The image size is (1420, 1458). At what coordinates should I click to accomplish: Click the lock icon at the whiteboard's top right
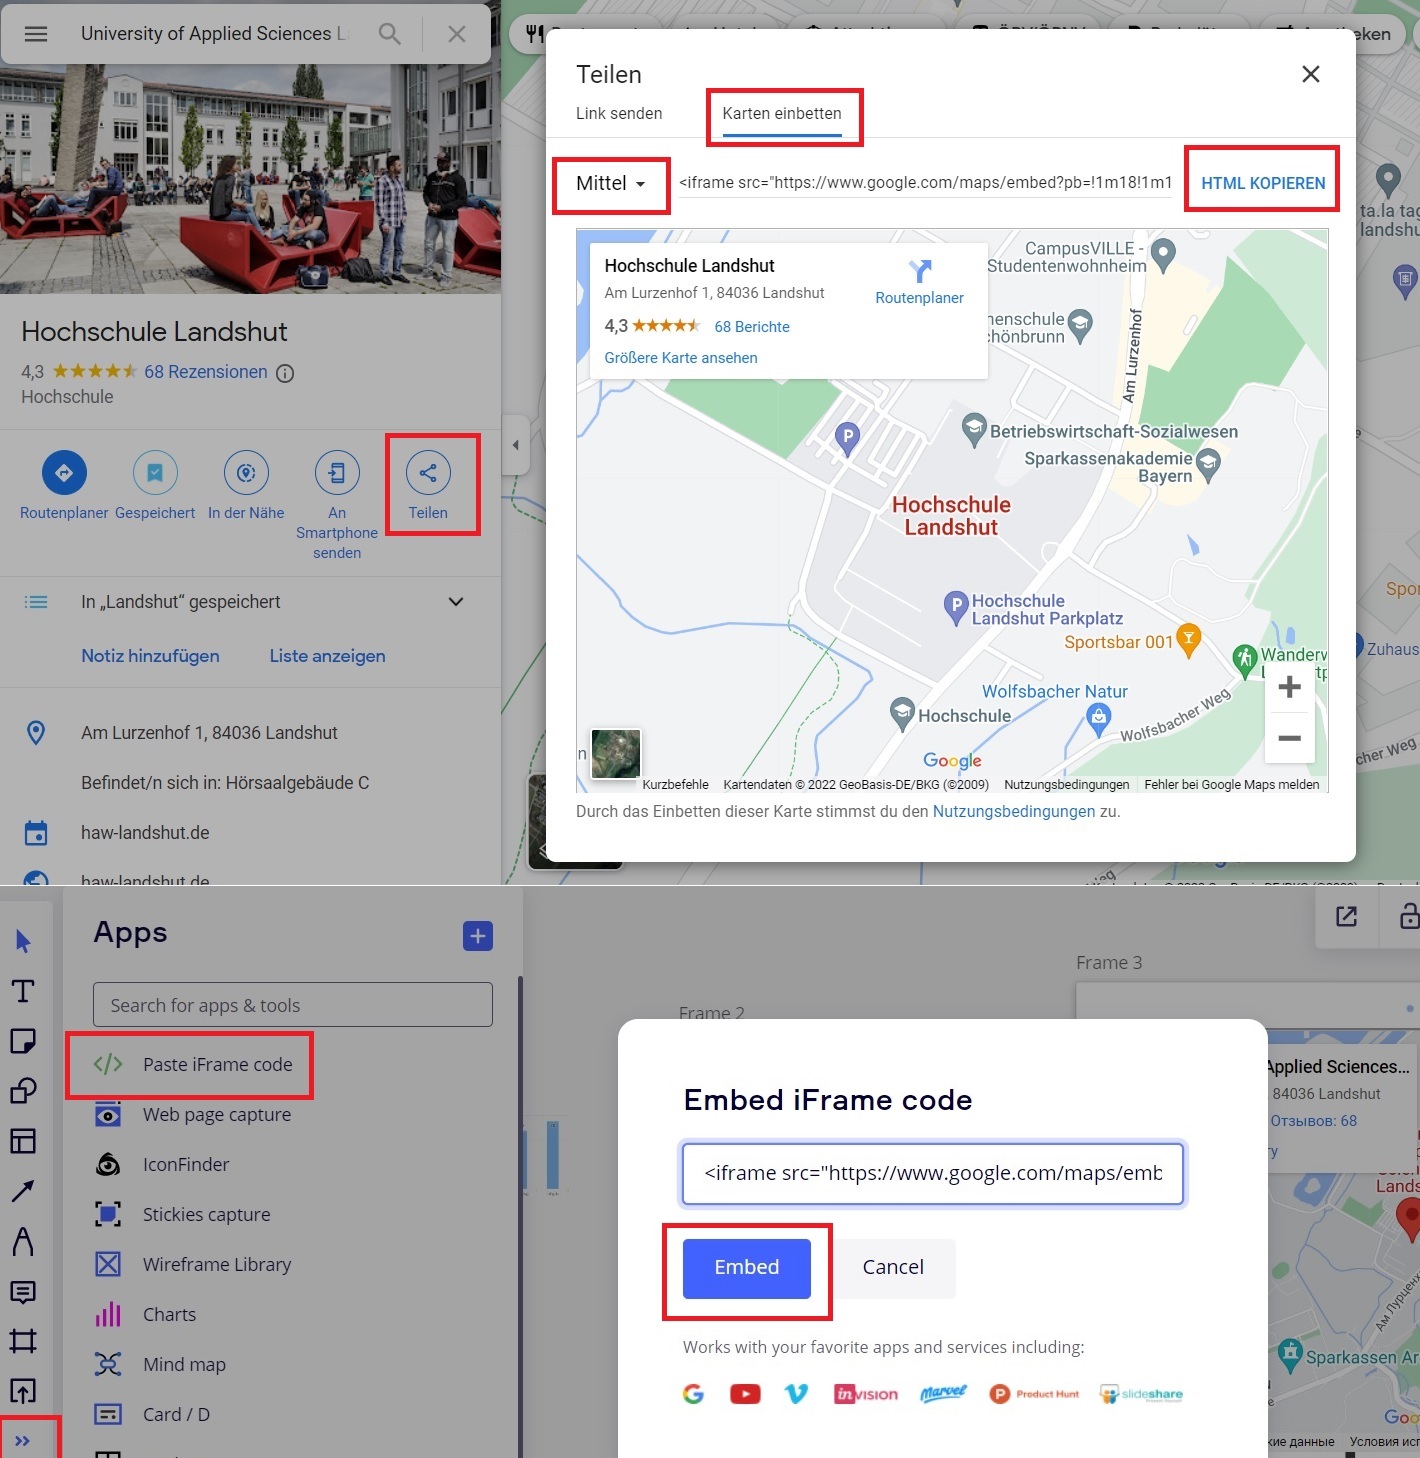pos(1408,916)
